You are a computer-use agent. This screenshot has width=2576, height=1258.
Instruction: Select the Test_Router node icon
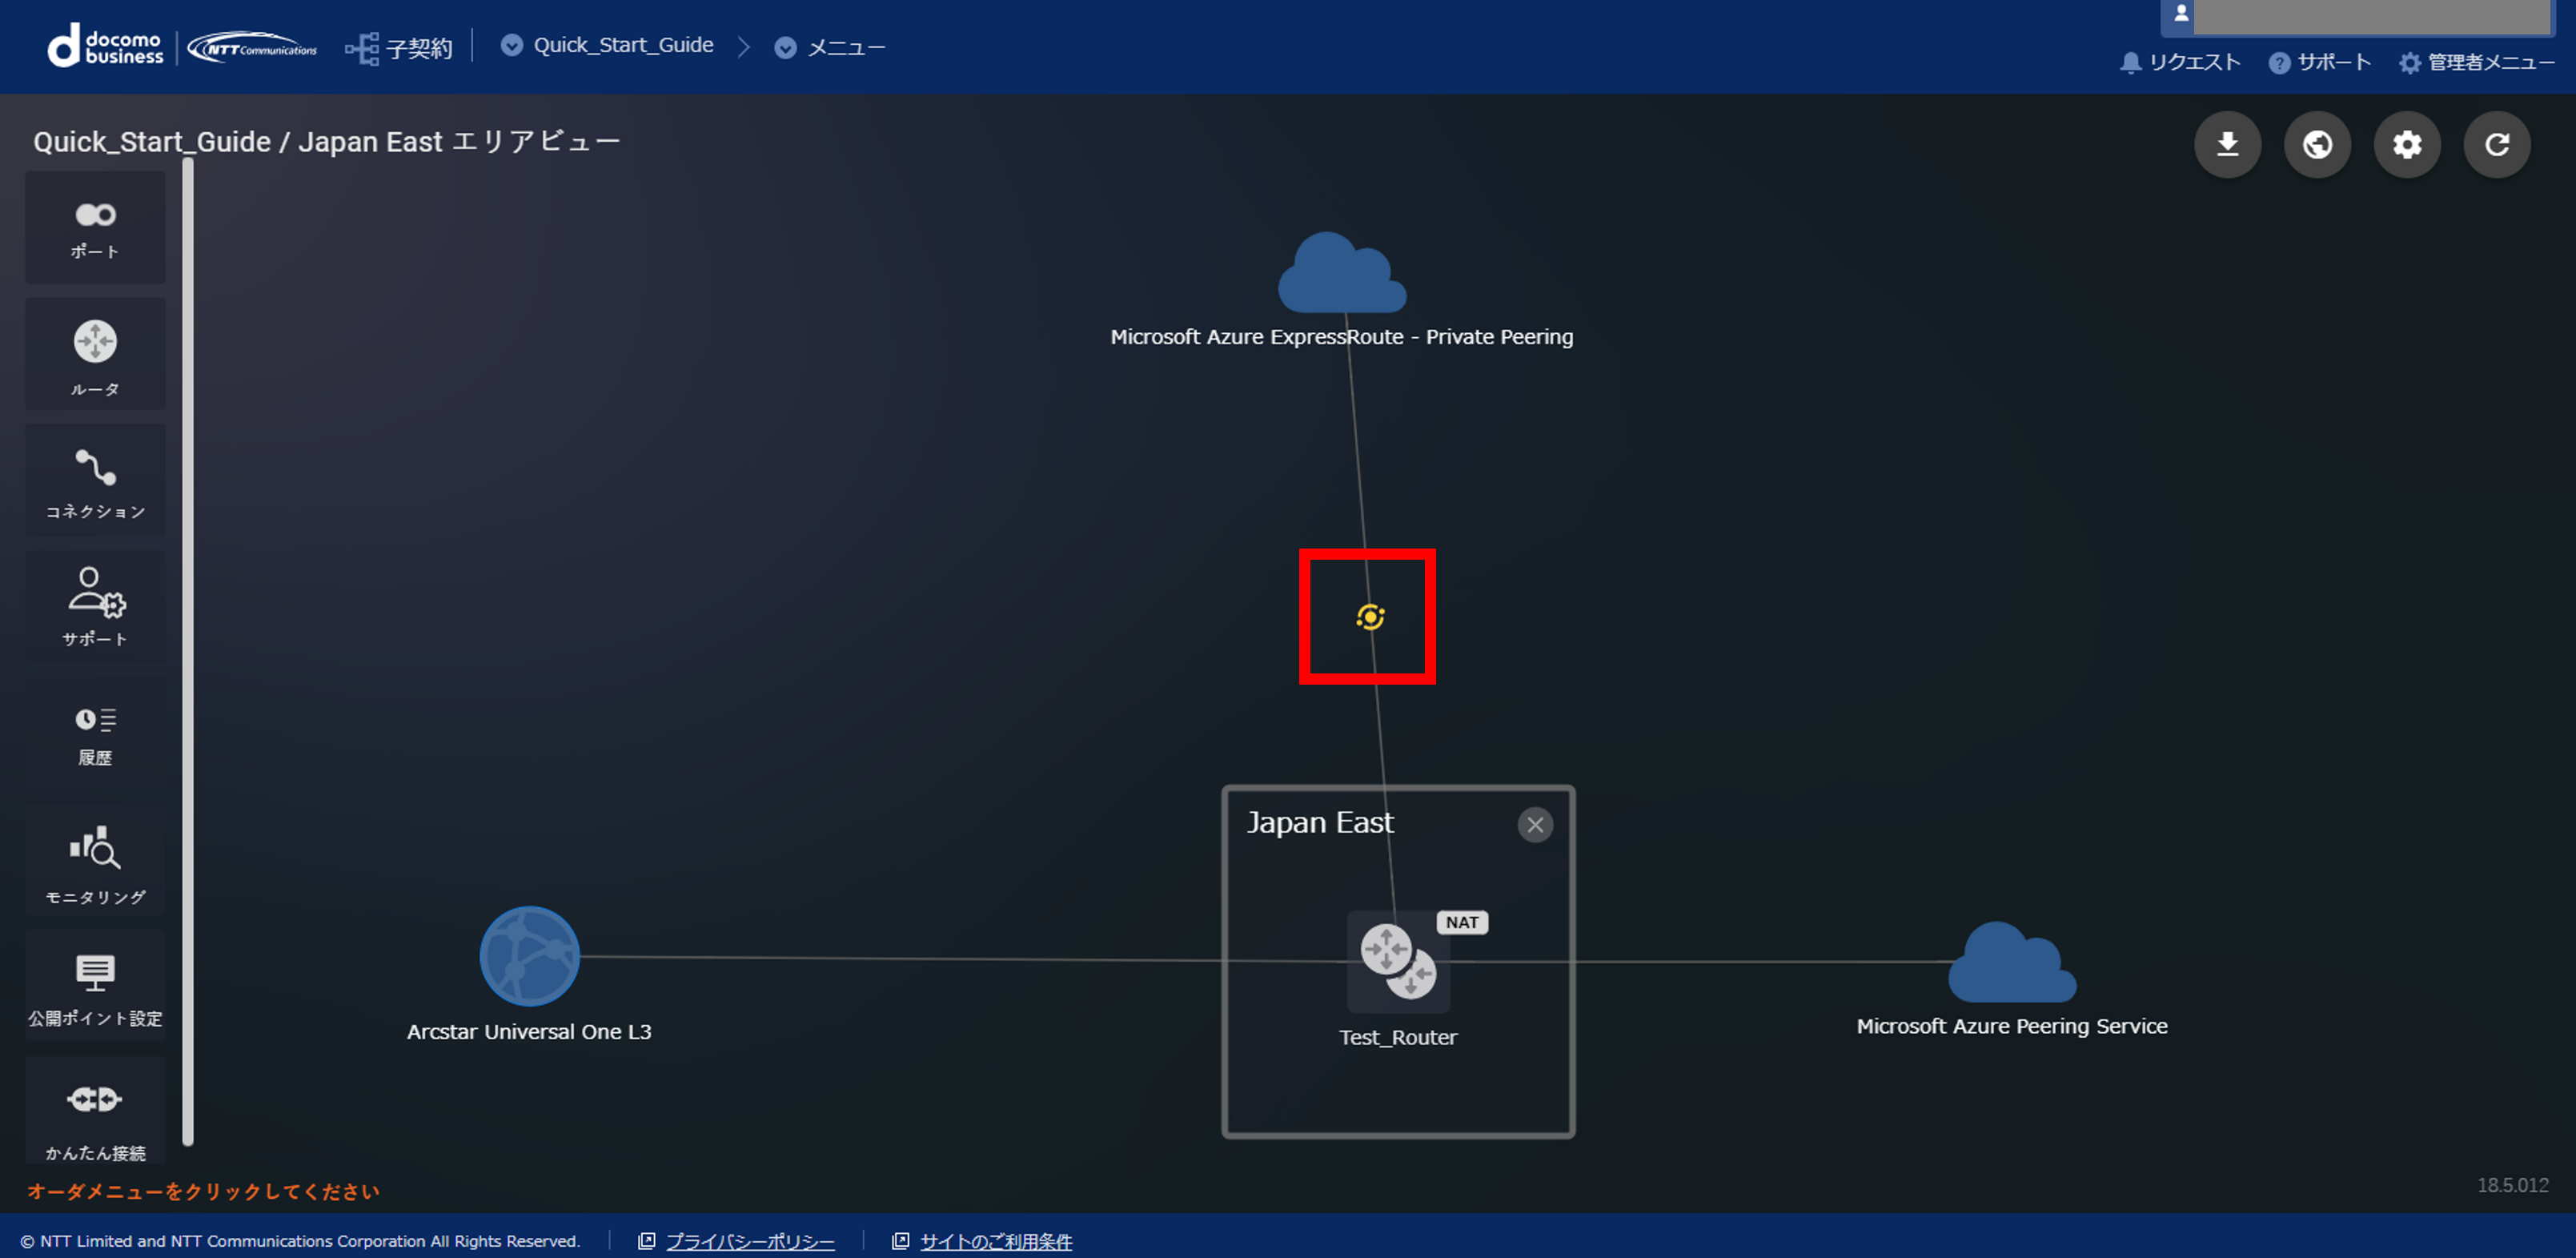tap(1398, 962)
